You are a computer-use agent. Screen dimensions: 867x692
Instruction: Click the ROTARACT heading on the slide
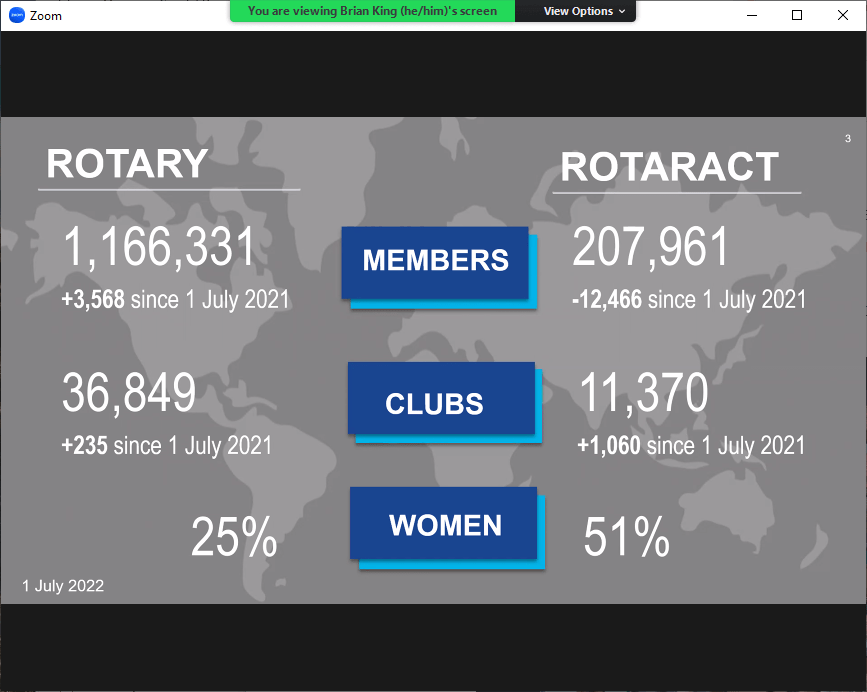669,167
